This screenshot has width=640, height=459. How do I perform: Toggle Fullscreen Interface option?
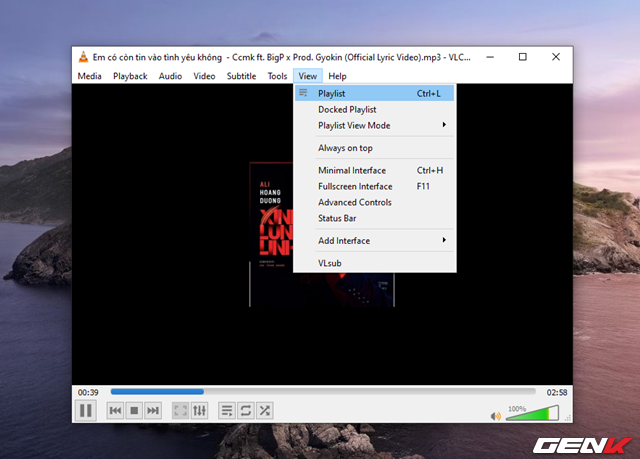pyautogui.click(x=375, y=186)
